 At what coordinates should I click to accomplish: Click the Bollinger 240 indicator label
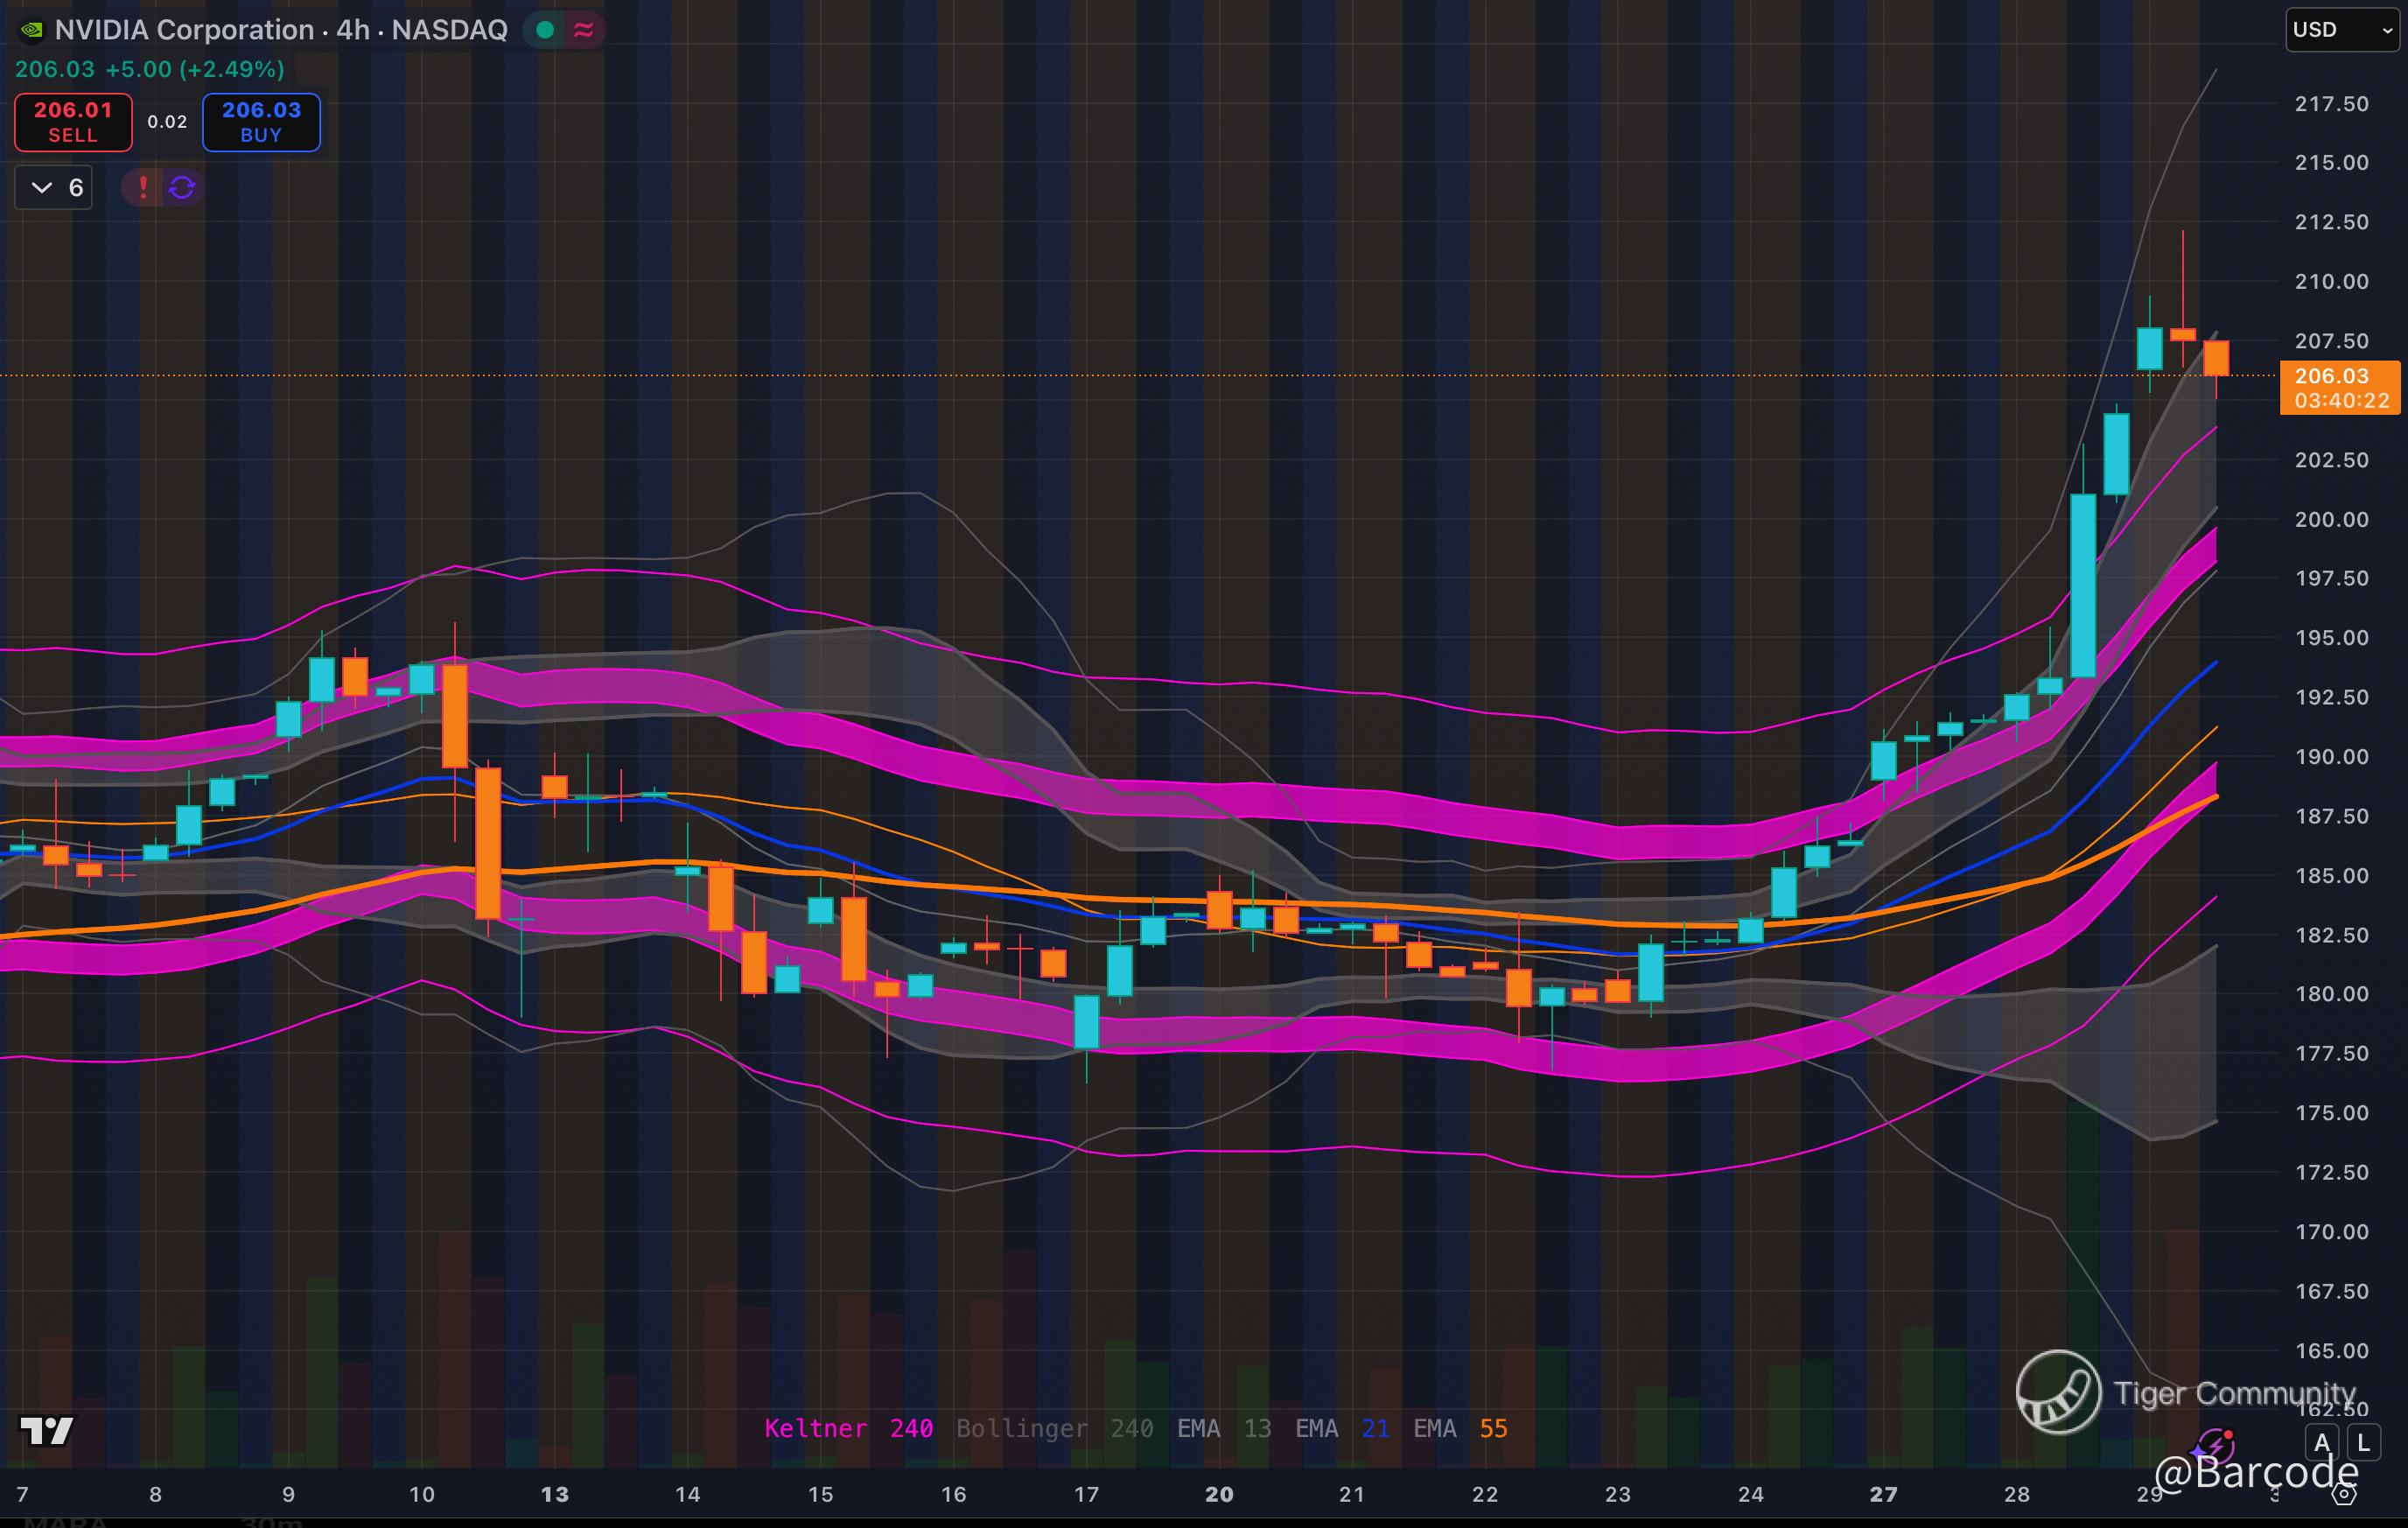point(1054,1428)
